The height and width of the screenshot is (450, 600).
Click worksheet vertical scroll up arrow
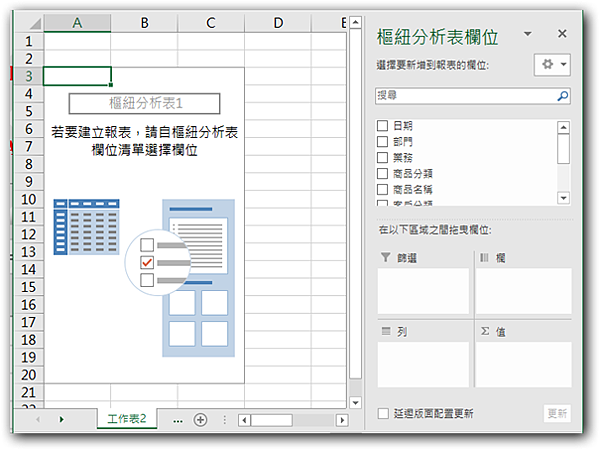tap(355, 22)
